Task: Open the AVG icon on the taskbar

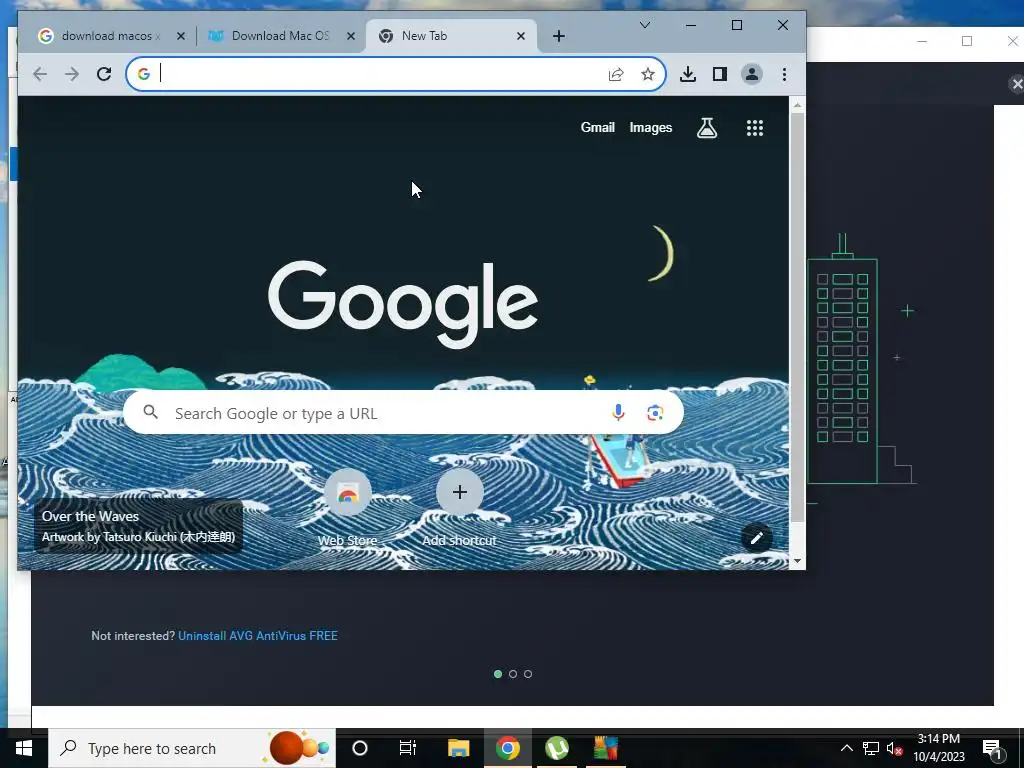Action: (605, 748)
